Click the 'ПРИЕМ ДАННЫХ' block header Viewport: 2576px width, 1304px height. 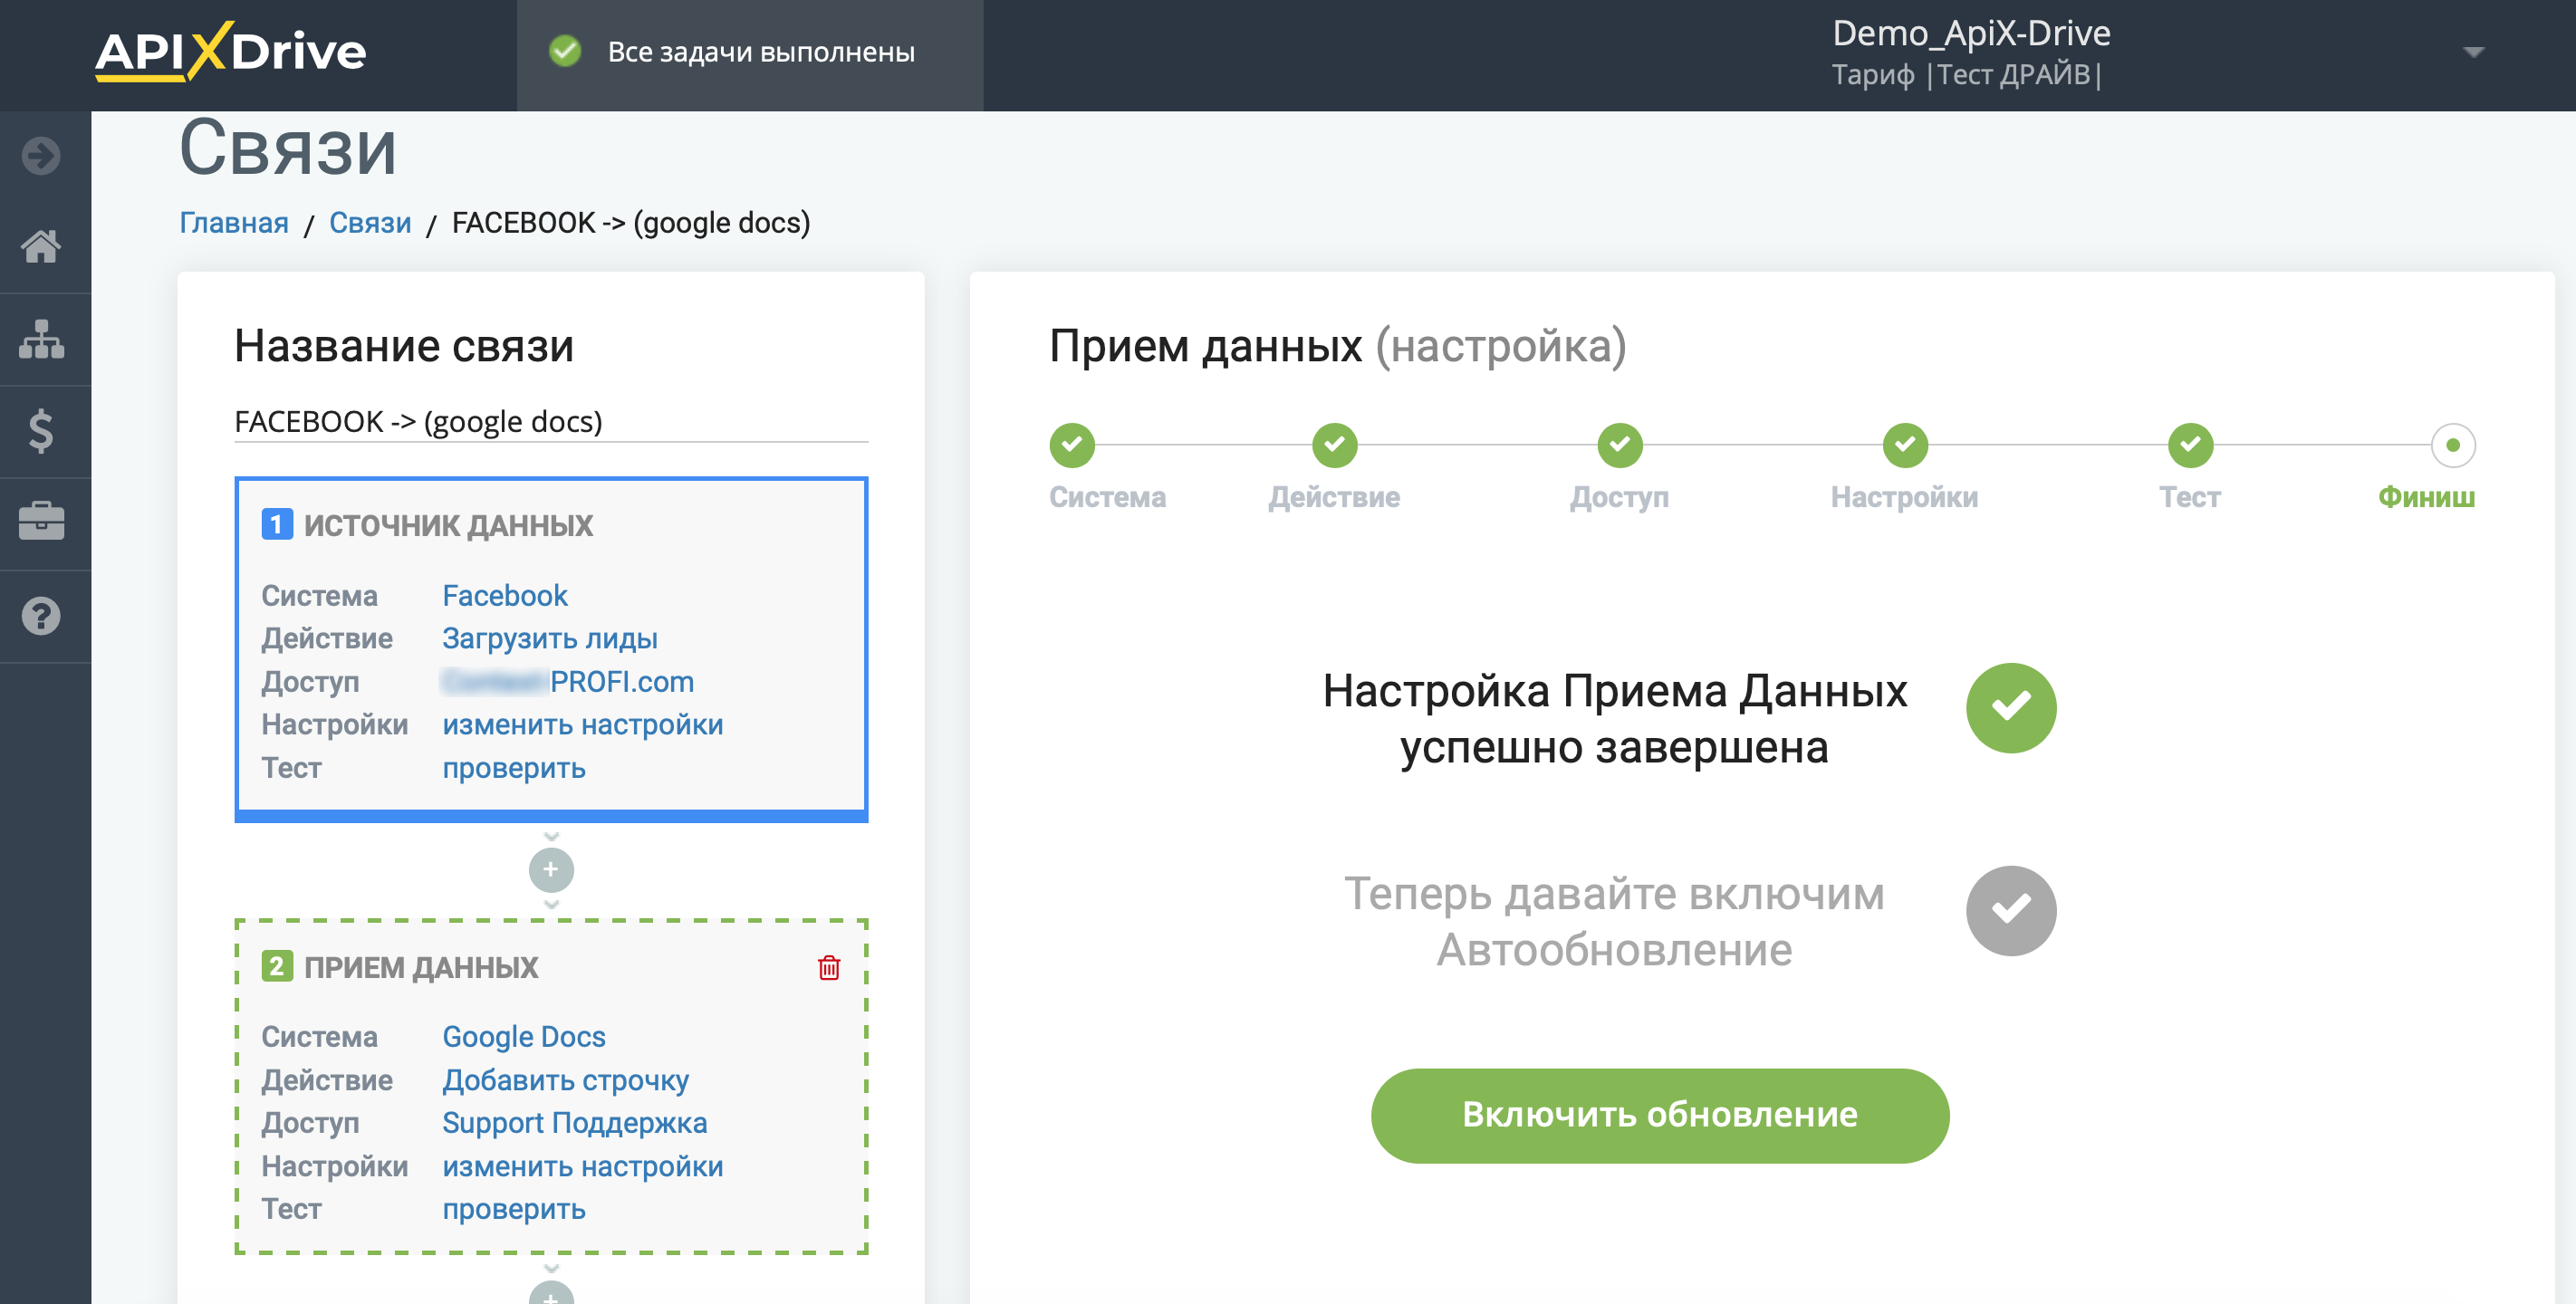421,967
